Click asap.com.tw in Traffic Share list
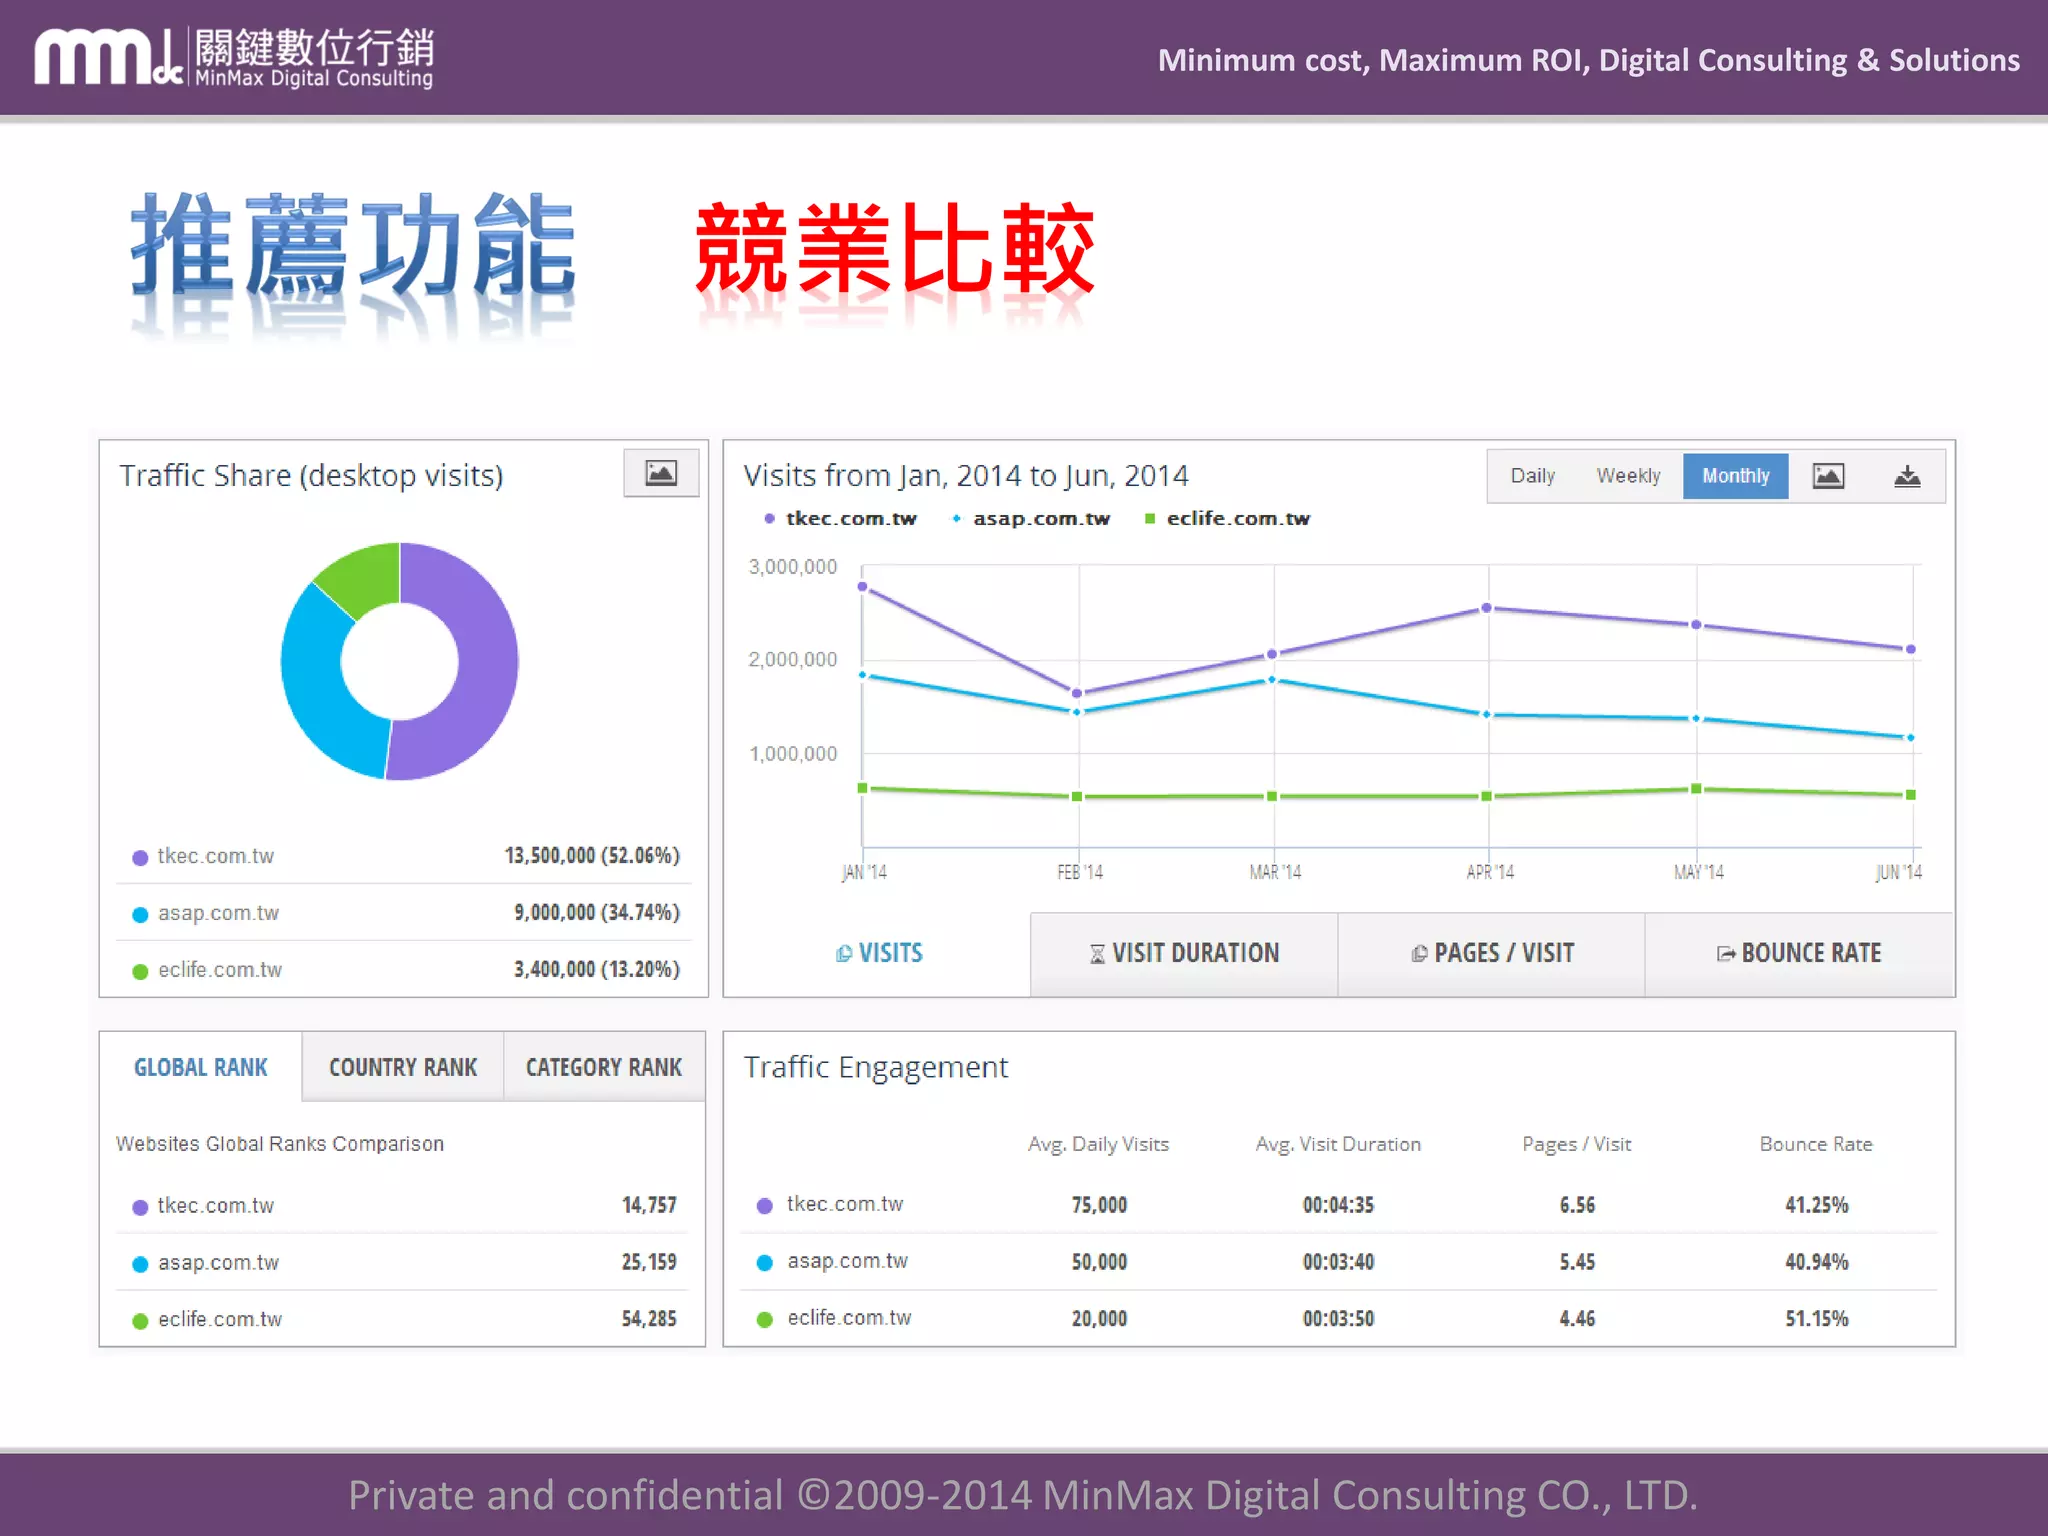The height and width of the screenshot is (1536, 2048). point(218,913)
